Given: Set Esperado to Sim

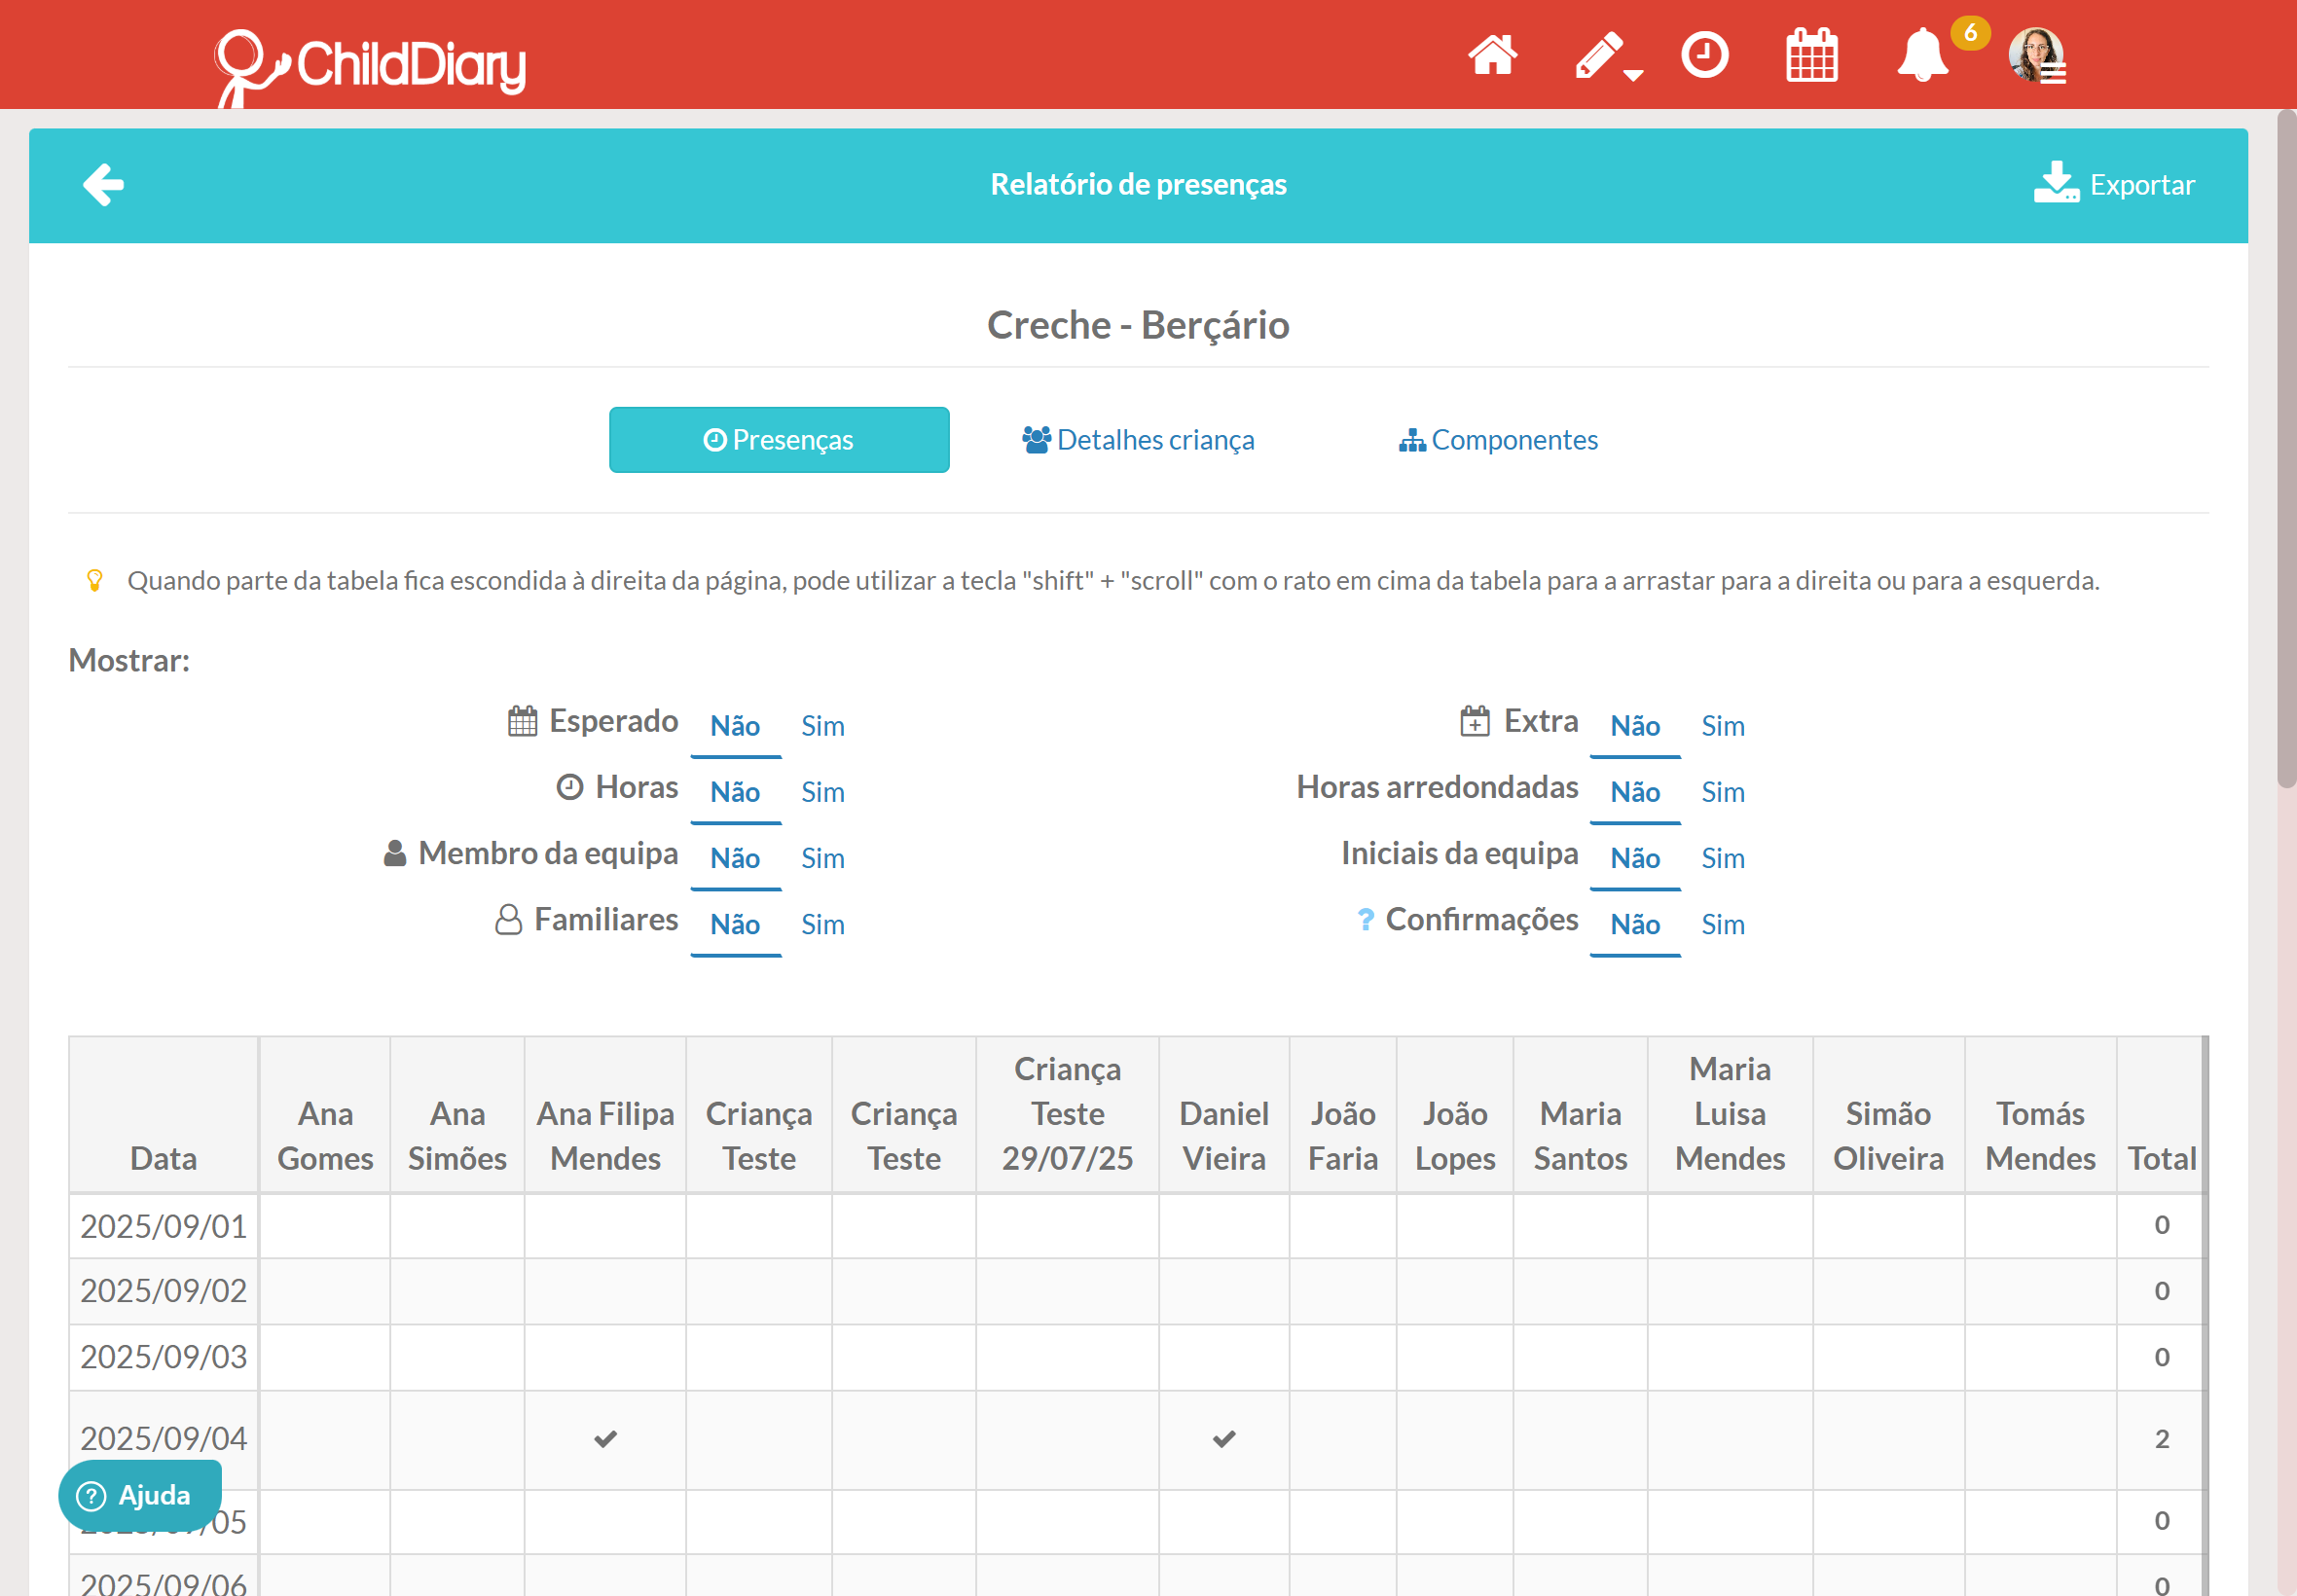Looking at the screenshot, I should click(x=822, y=726).
